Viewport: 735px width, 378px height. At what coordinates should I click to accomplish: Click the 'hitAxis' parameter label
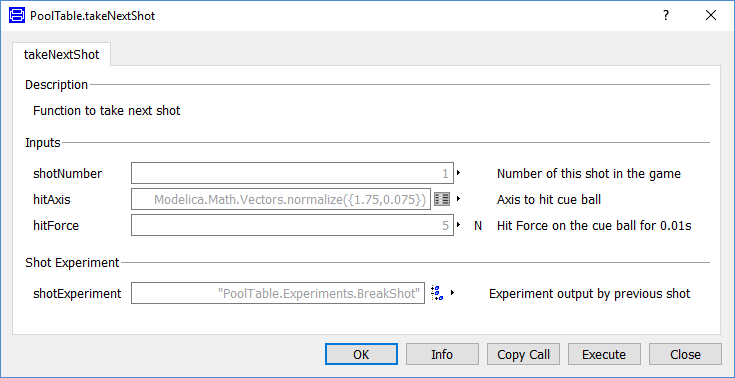pos(52,200)
